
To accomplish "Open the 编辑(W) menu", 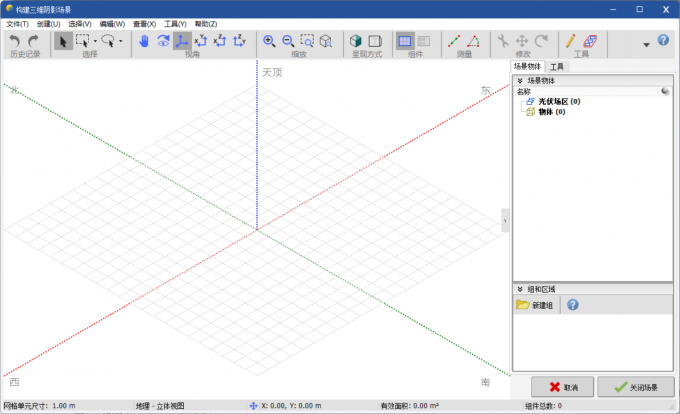I will (112, 24).
